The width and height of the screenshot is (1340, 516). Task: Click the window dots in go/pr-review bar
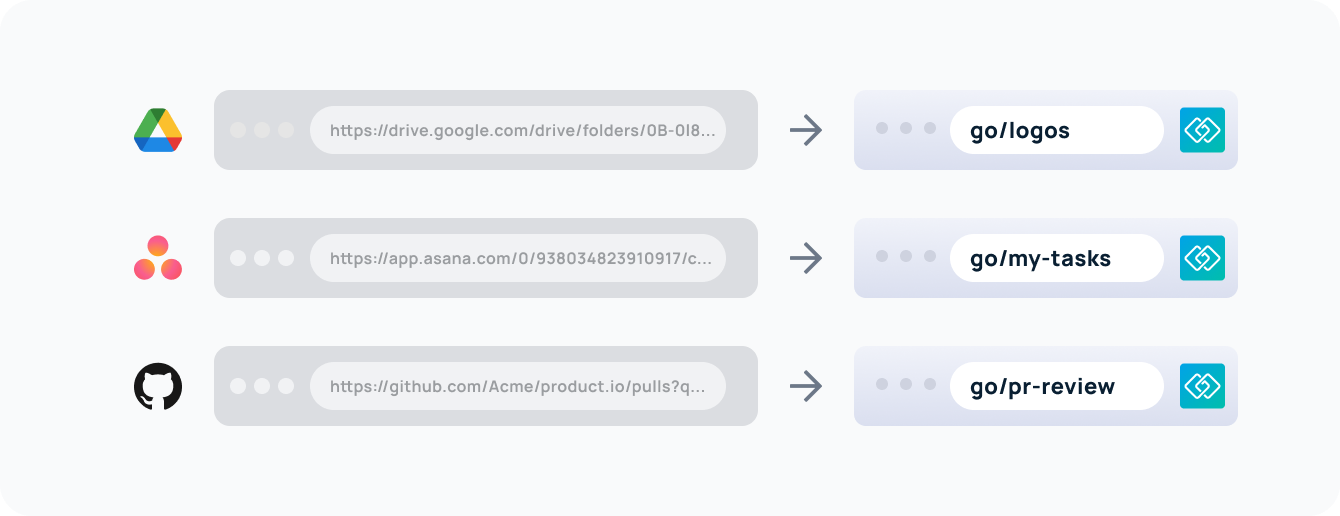pyautogui.click(x=906, y=385)
